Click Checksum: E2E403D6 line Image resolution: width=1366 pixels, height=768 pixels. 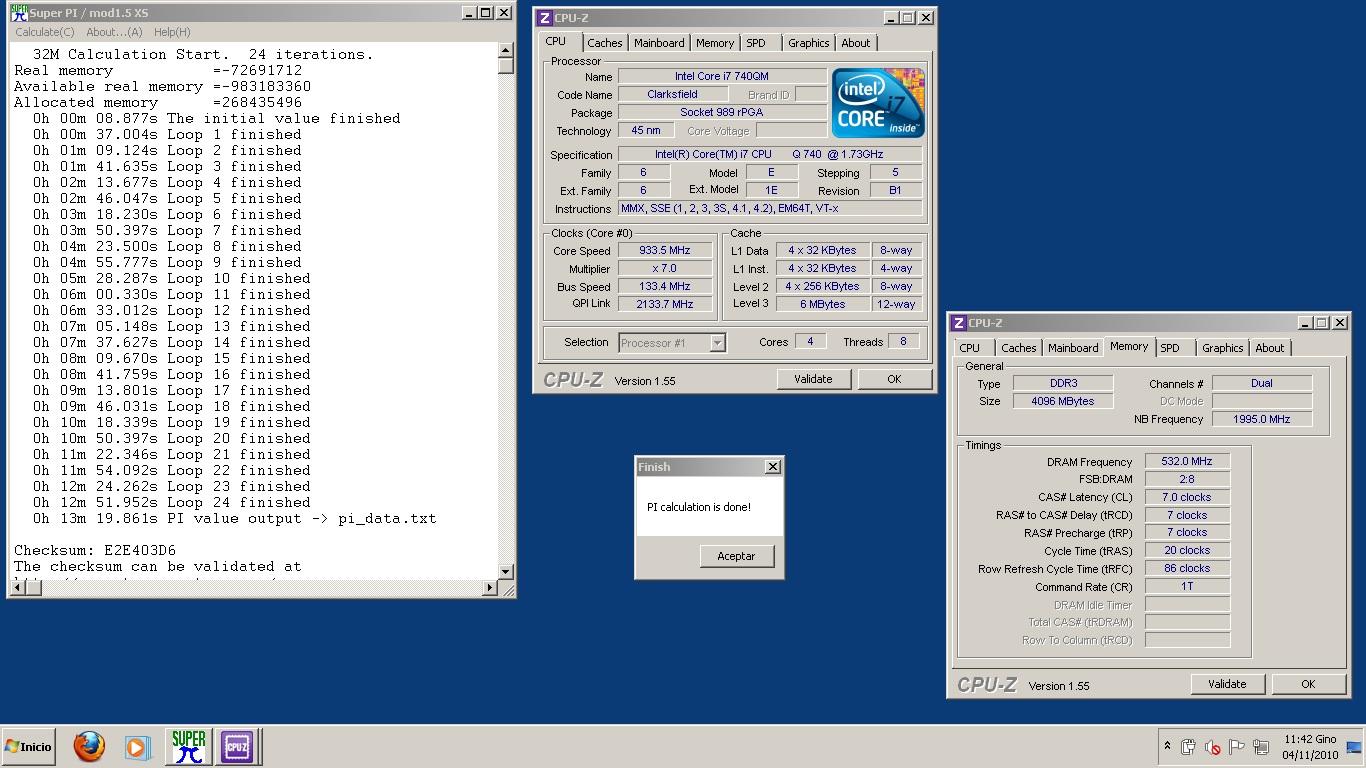[x=95, y=550]
